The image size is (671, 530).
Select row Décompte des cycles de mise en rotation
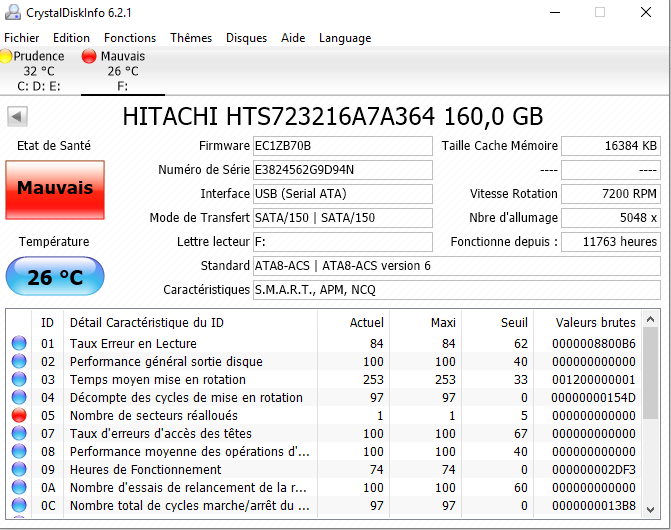tap(324, 397)
